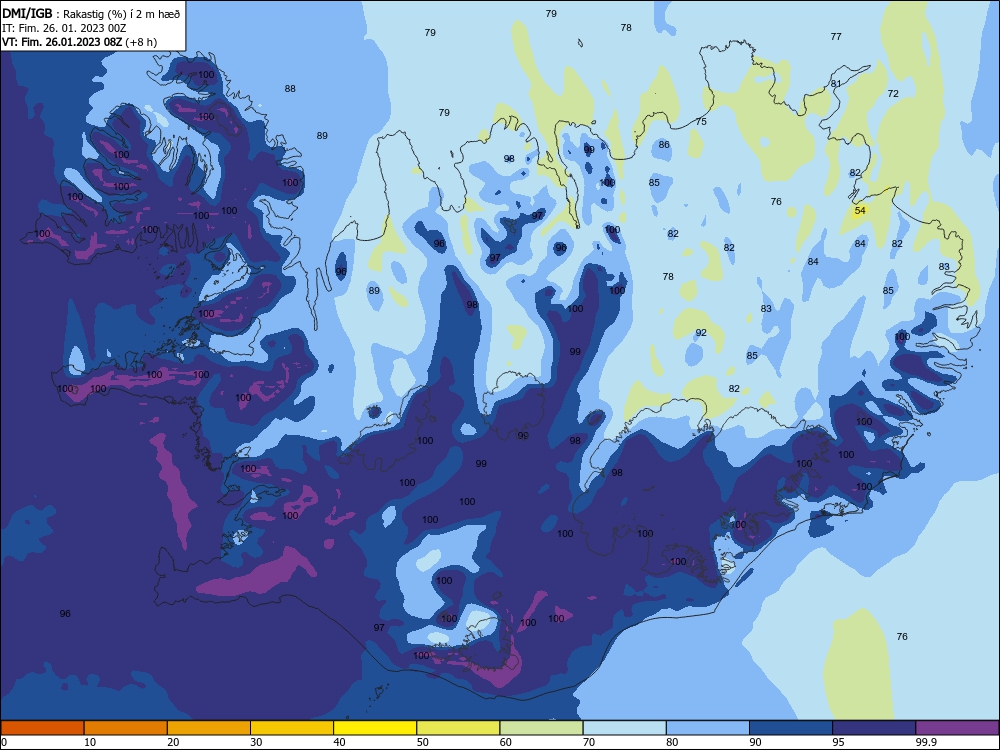This screenshot has width=1000, height=750.
Task: Click the legend tick label '70'
Action: (589, 742)
